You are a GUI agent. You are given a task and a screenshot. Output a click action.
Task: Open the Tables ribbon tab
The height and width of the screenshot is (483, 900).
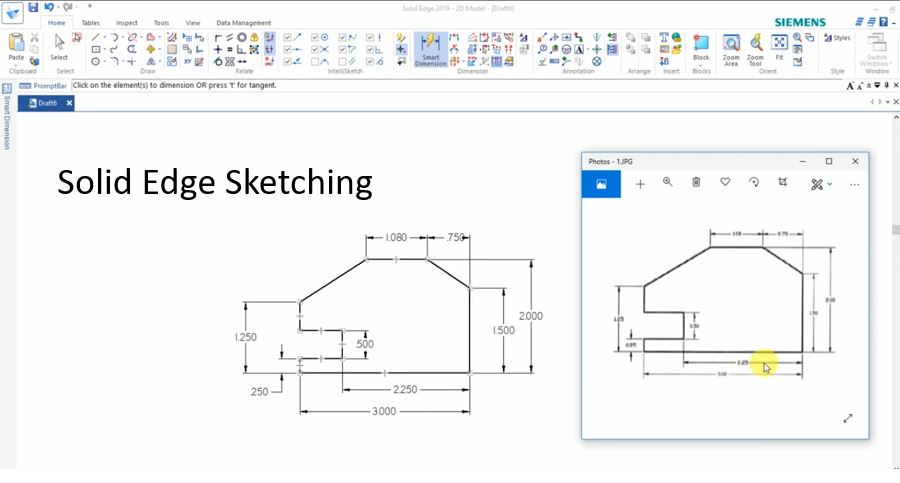point(90,22)
